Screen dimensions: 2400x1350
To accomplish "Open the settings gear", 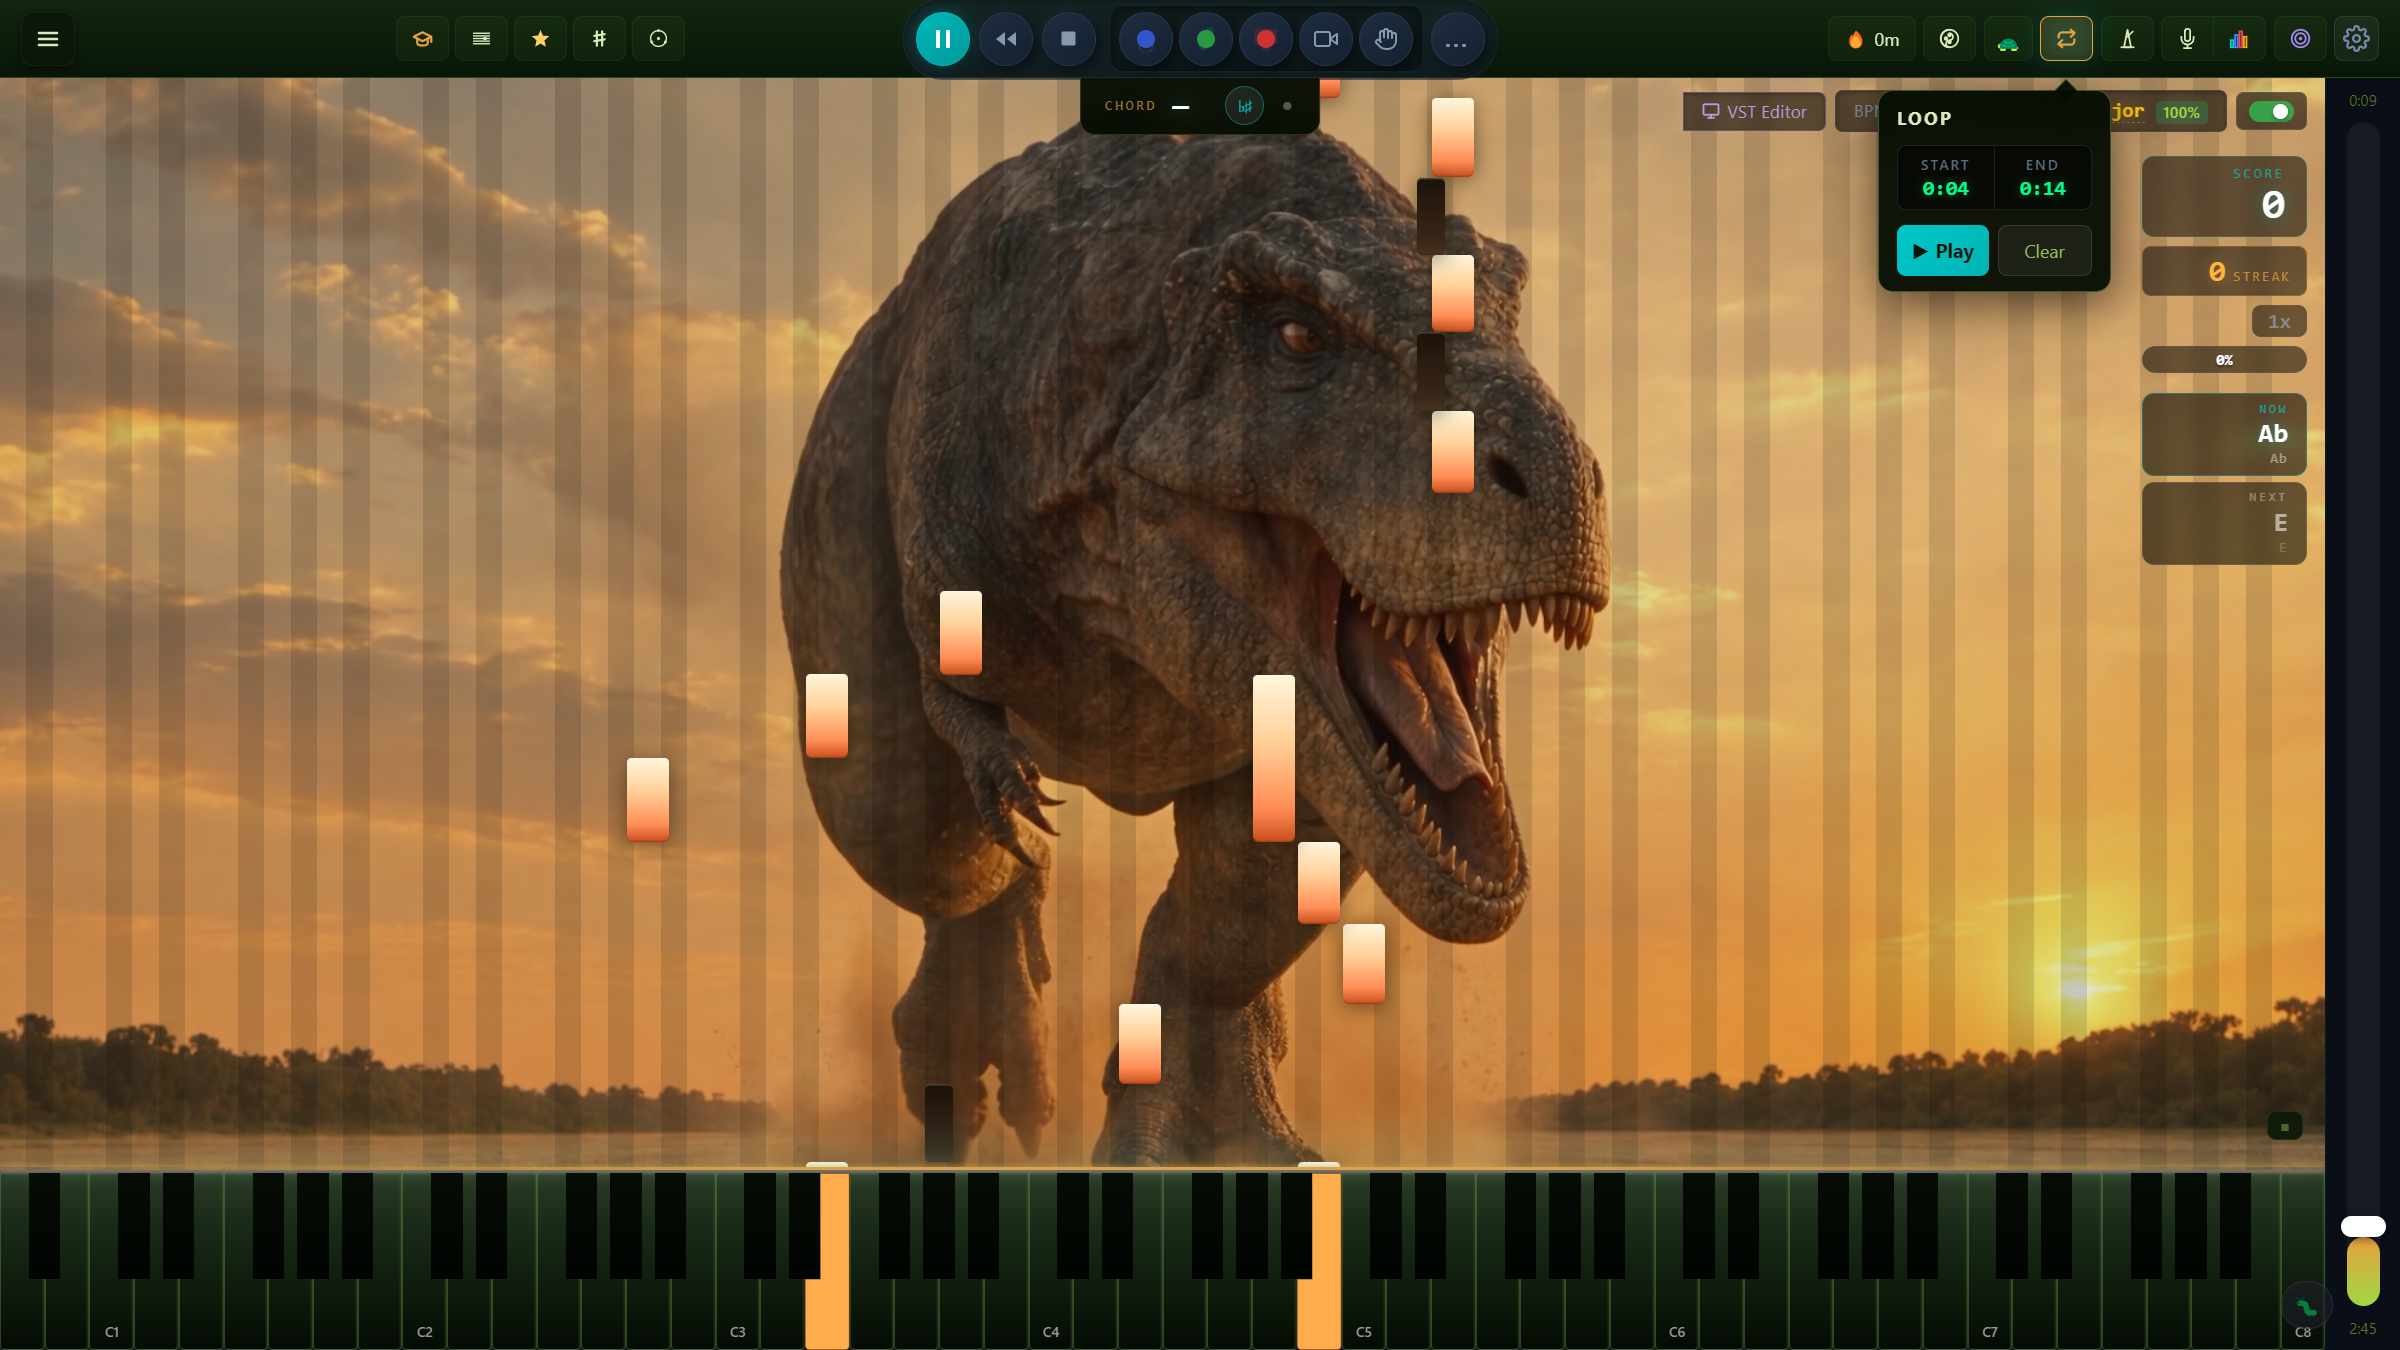I will tap(2357, 39).
